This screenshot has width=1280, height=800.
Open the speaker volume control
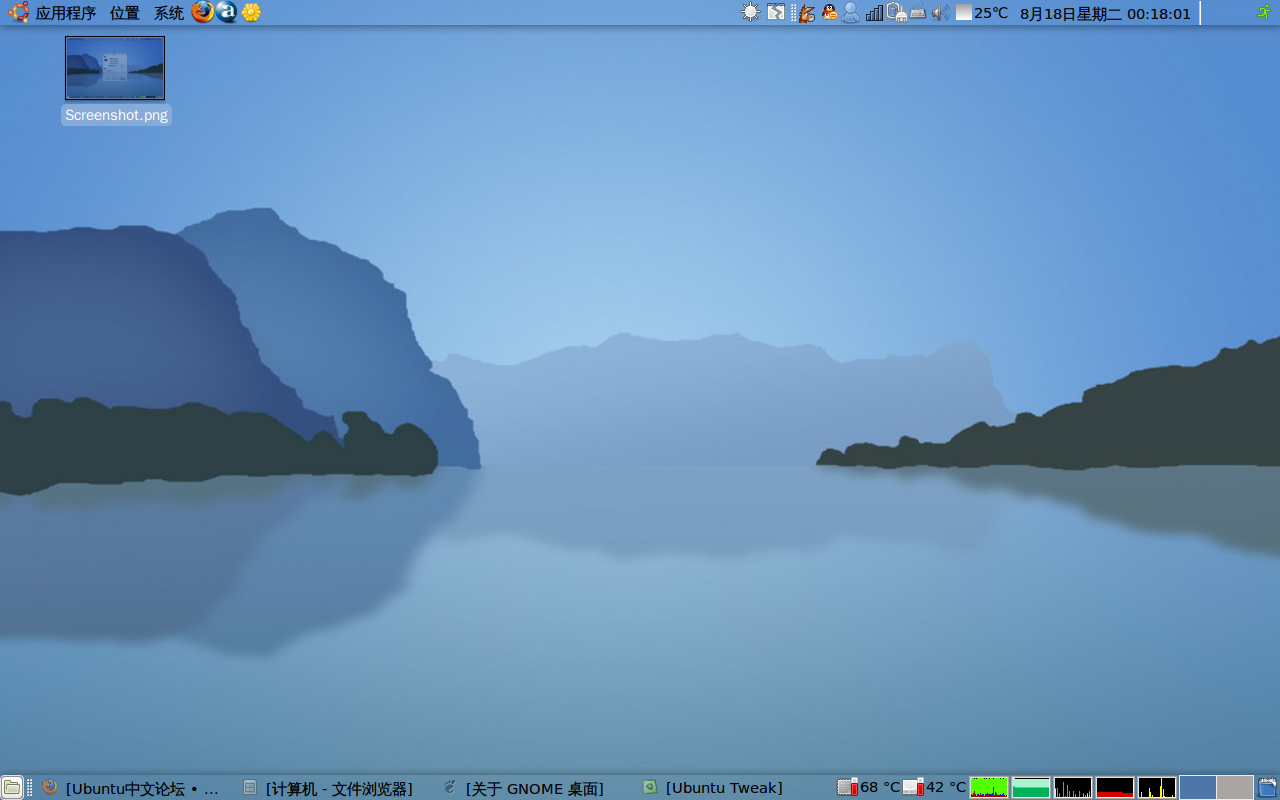point(940,12)
